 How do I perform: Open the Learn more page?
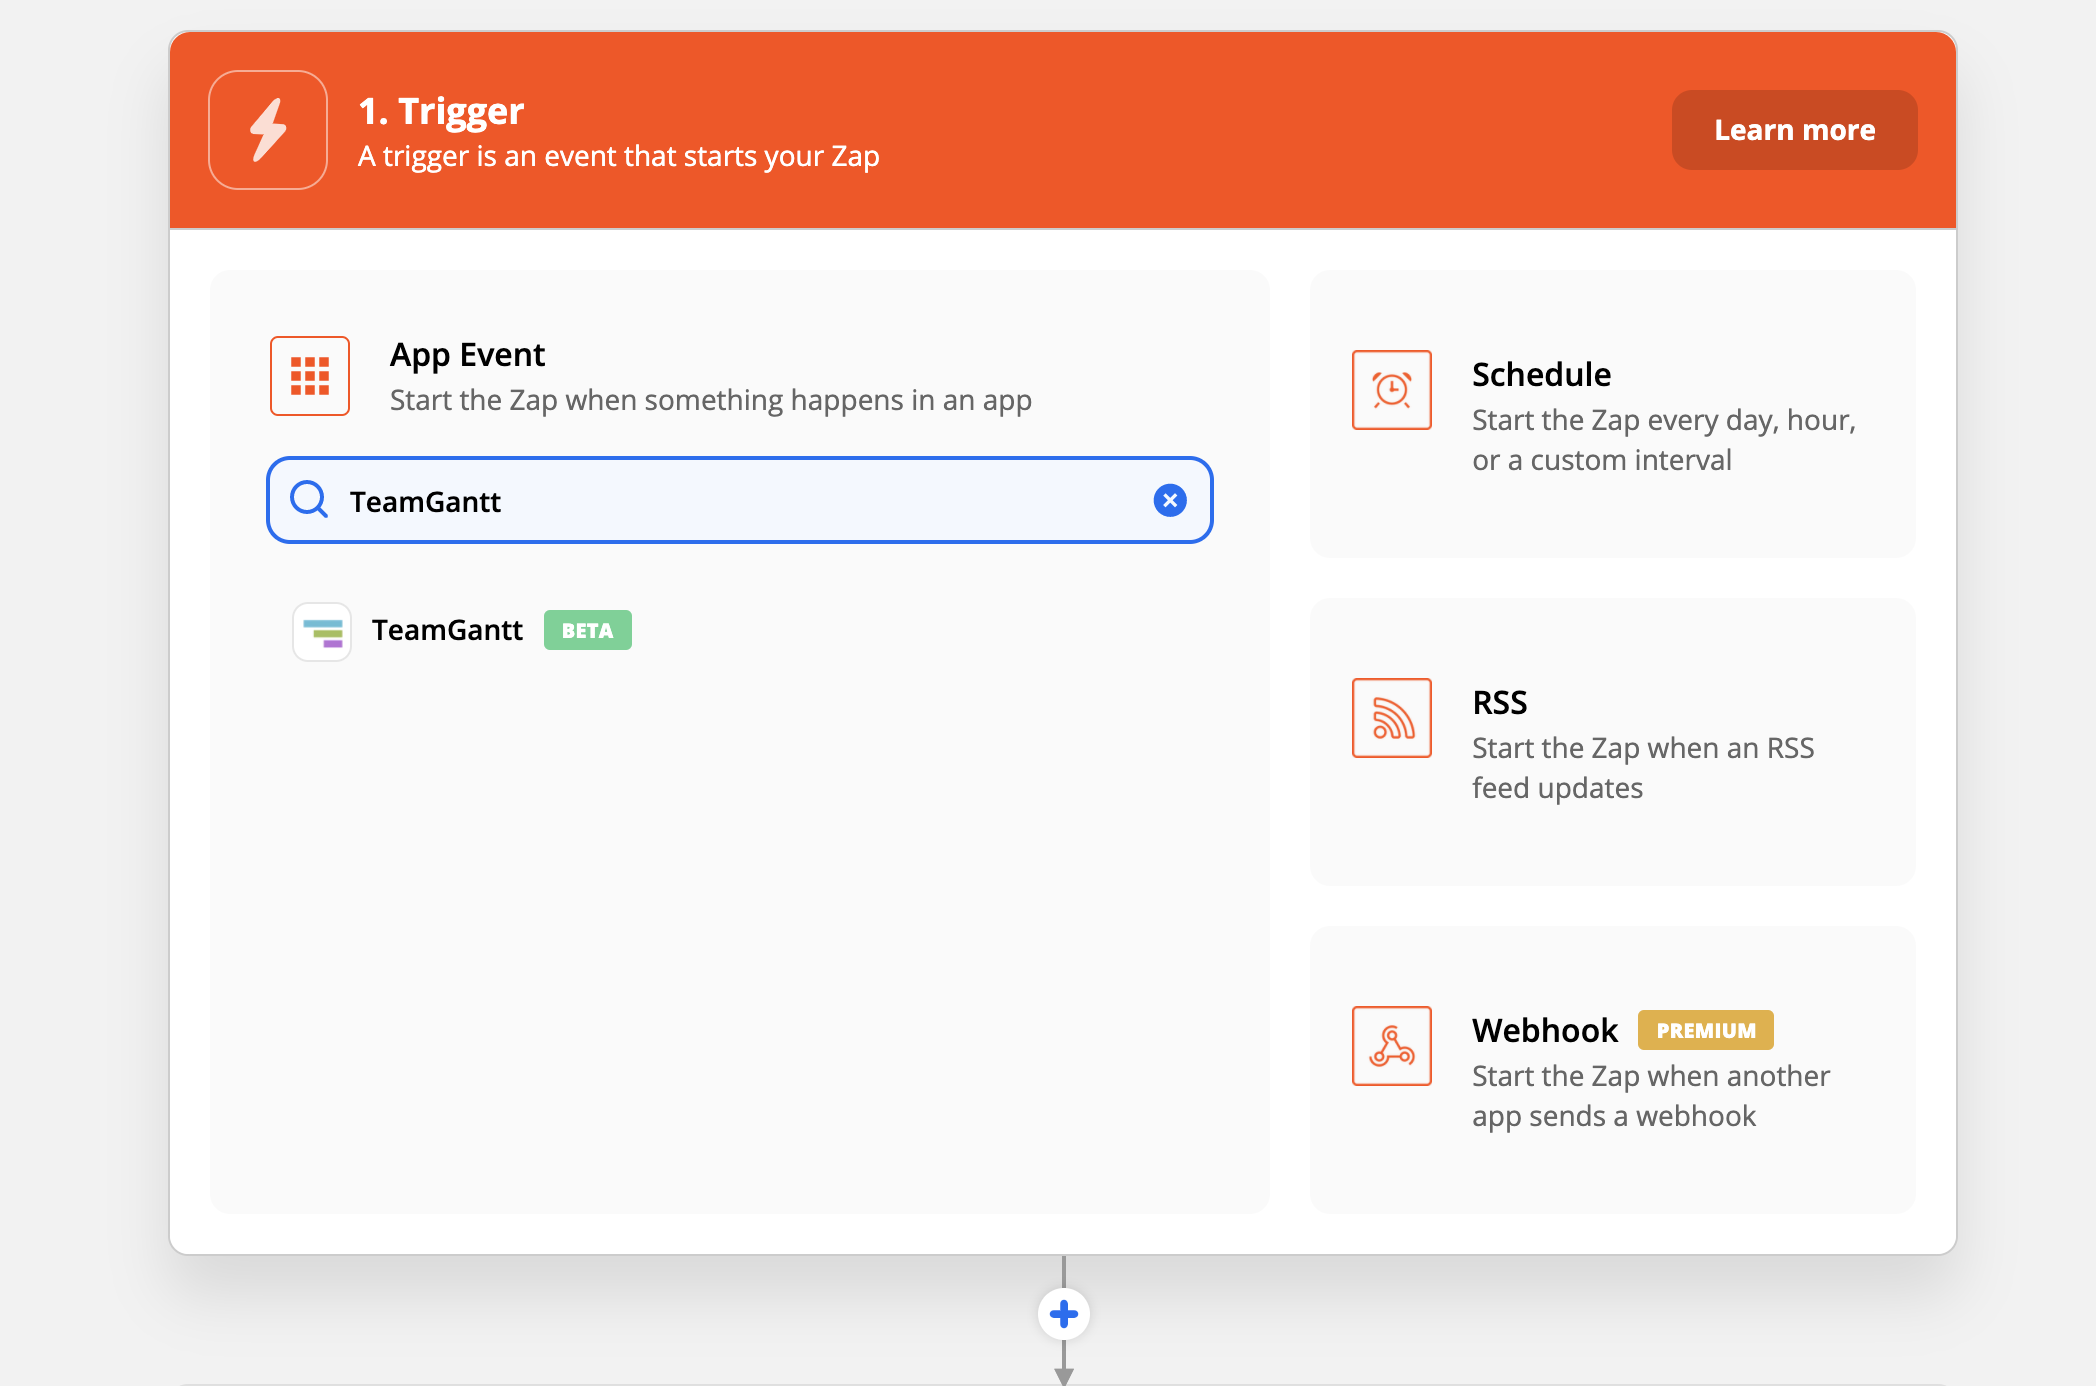[x=1794, y=129]
